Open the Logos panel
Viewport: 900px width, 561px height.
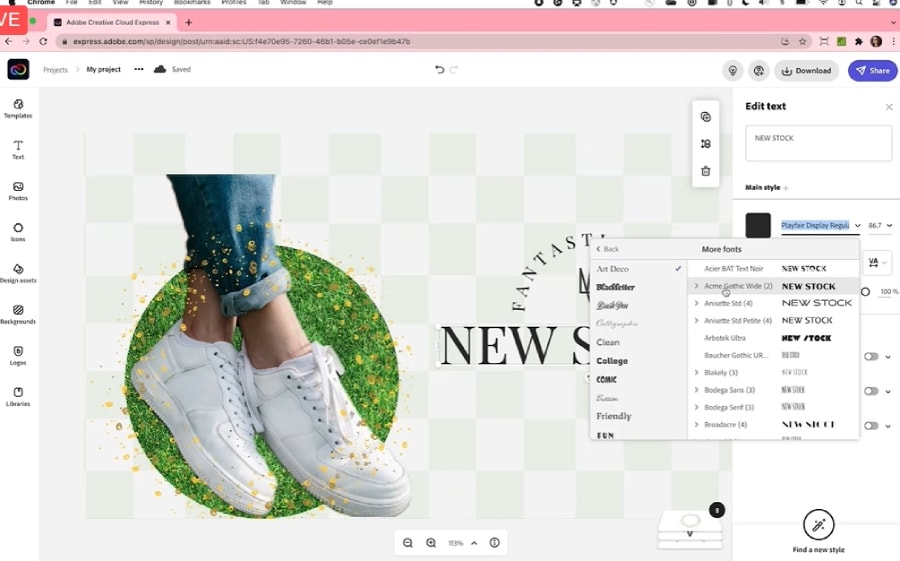(x=18, y=355)
